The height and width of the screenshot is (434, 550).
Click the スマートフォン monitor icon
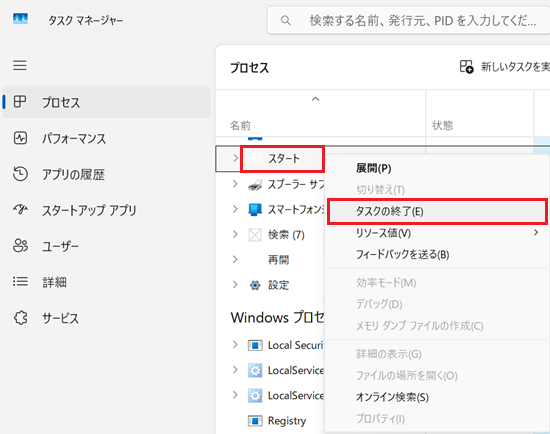click(255, 210)
